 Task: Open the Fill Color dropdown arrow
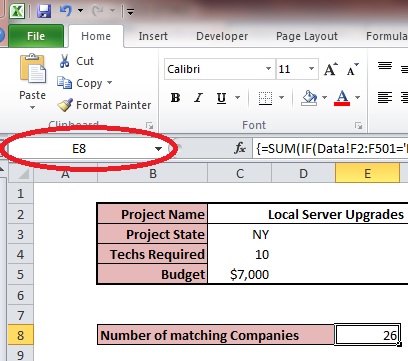point(324,98)
